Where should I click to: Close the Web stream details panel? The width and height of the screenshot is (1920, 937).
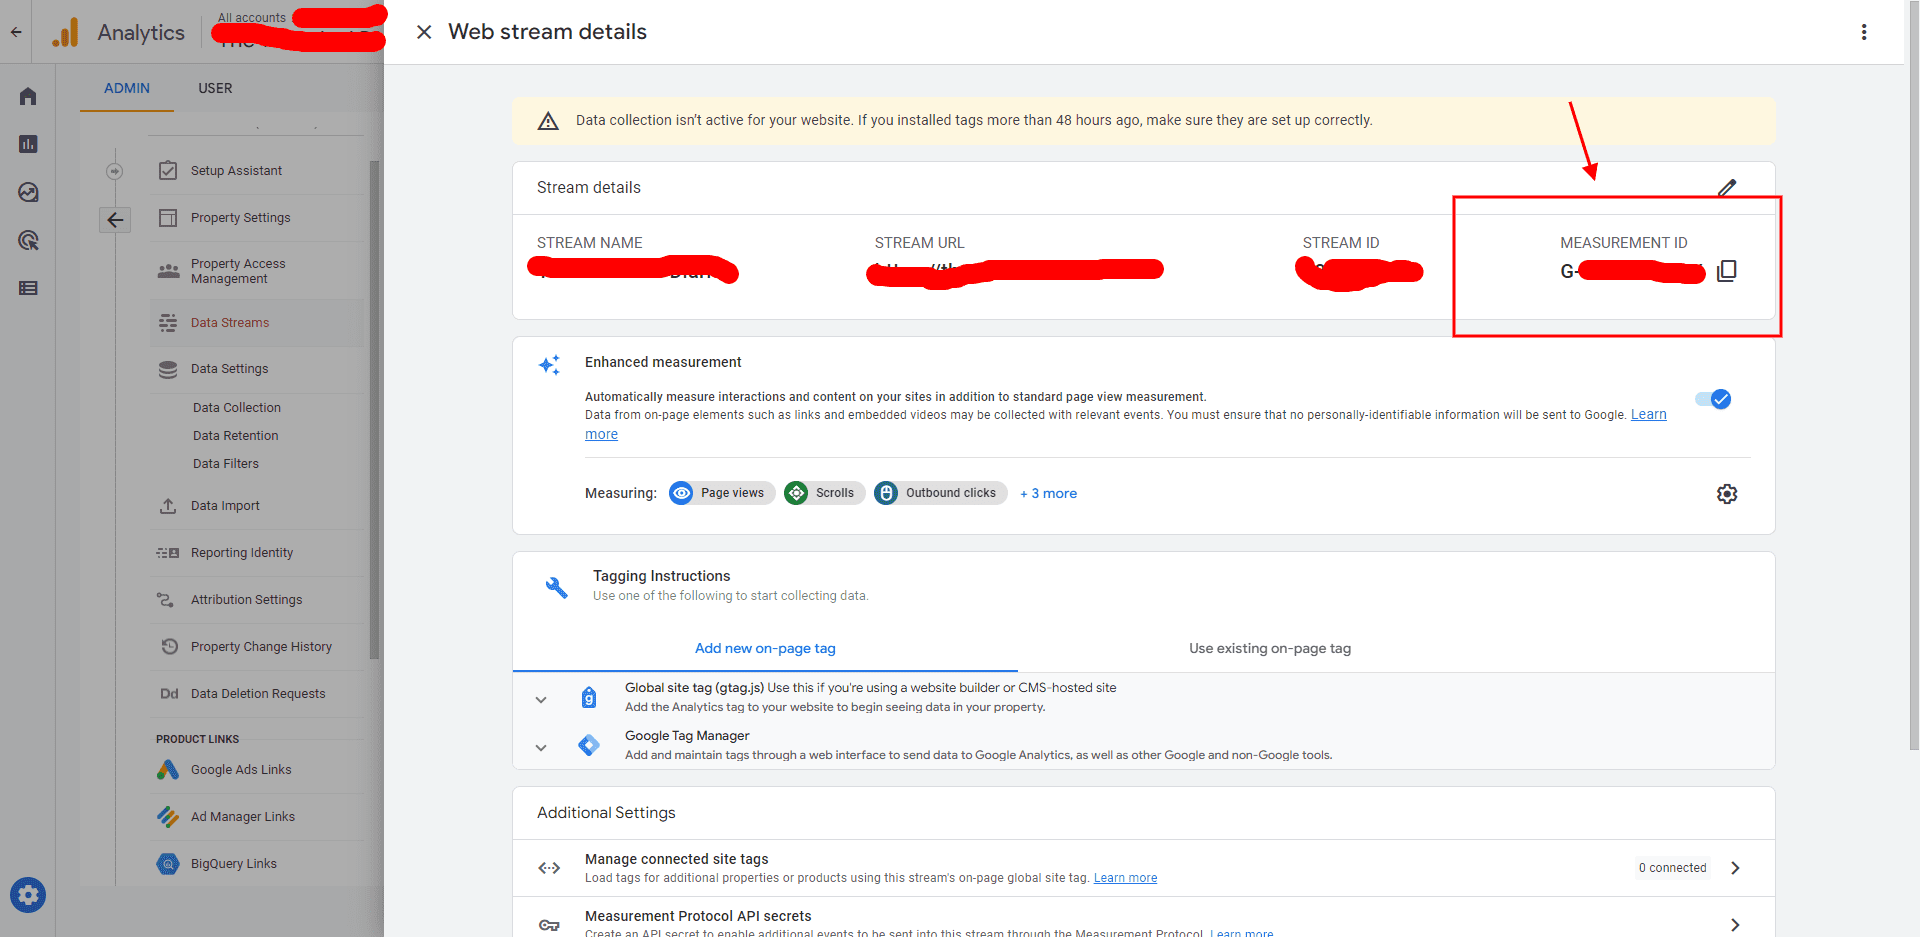coord(424,32)
